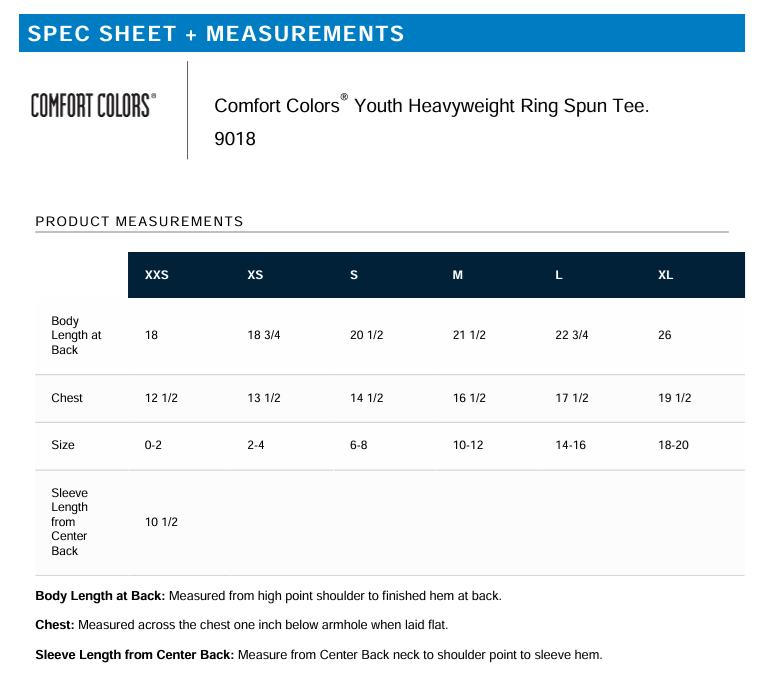Viewport: 761px width, 674px height.
Task: Click the Chest measurement definition note
Action: point(242,625)
